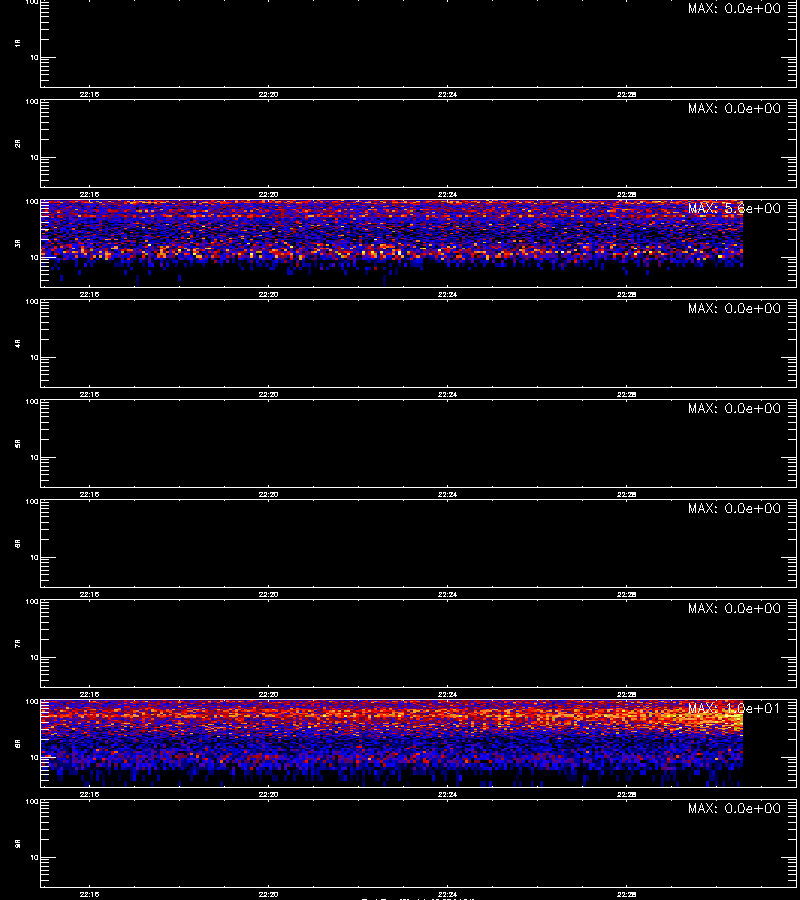Click the 22:16 tick label under panel 4R
The width and height of the screenshot is (800, 900).
[x=89, y=394]
